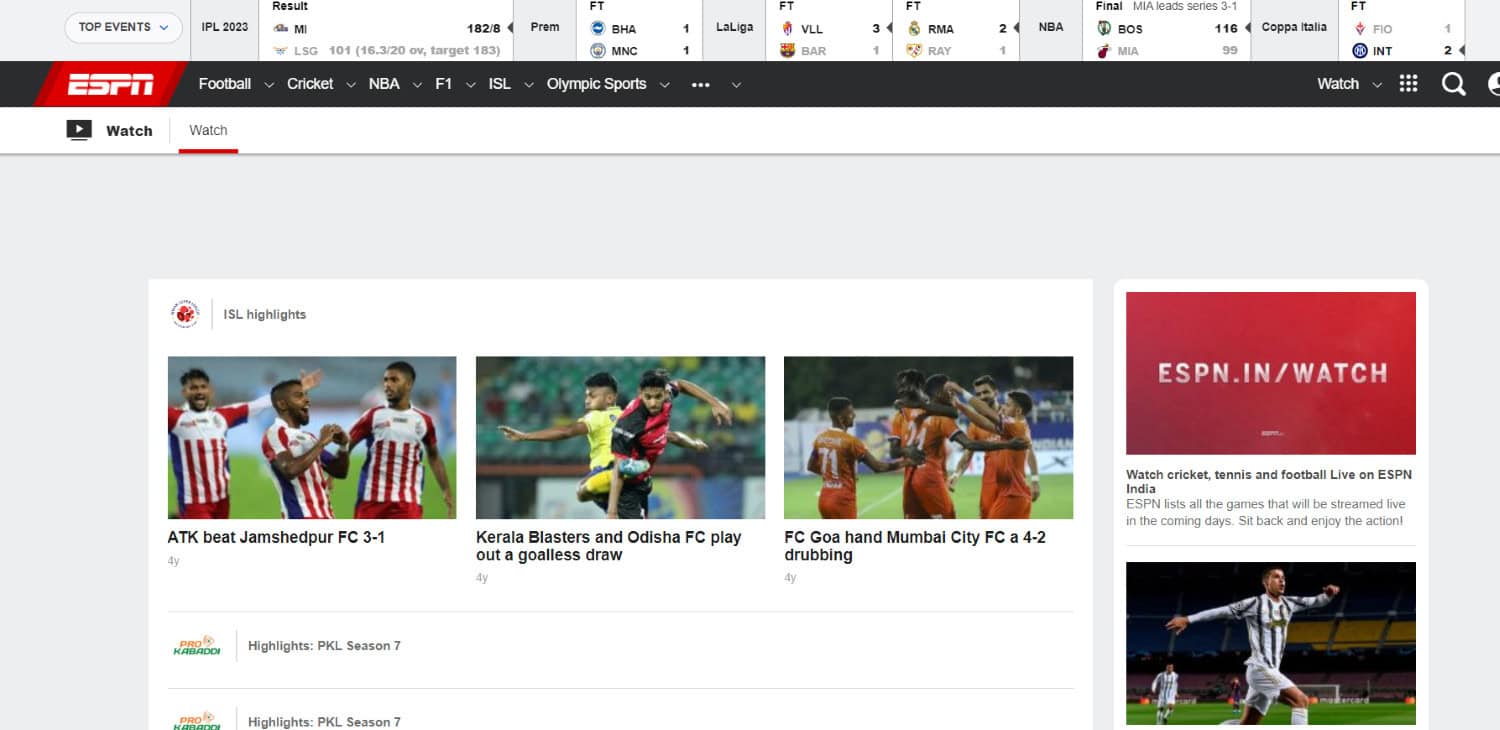Click the Watch play-screen icon in sub-navigation

(x=79, y=130)
